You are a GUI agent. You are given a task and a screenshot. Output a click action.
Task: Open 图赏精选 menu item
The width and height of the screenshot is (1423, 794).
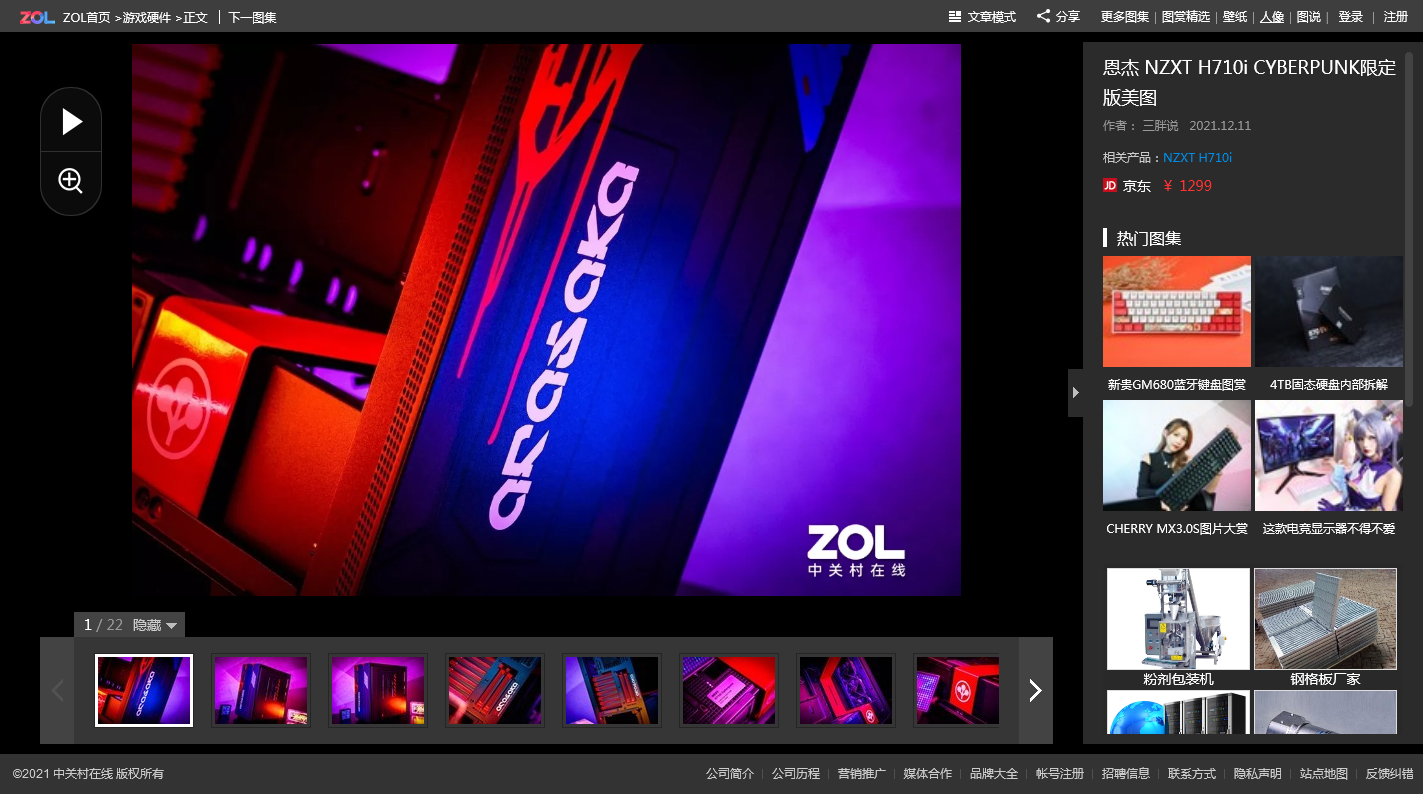[x=1186, y=17]
